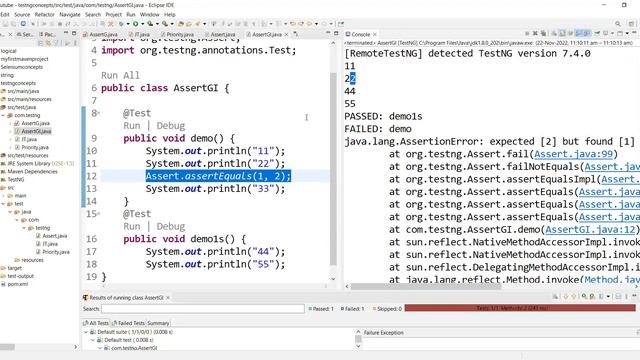The height and width of the screenshot is (360, 640).
Task: Click the toolbar search magnifier icon
Action: click(x=618, y=24)
